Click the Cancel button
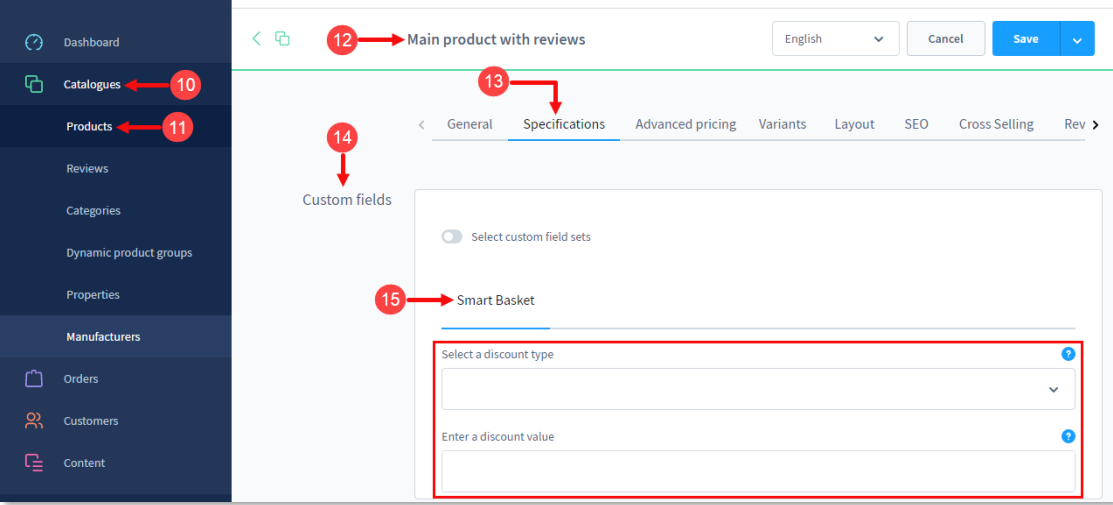Viewport: 1113px width, 505px height. click(945, 38)
